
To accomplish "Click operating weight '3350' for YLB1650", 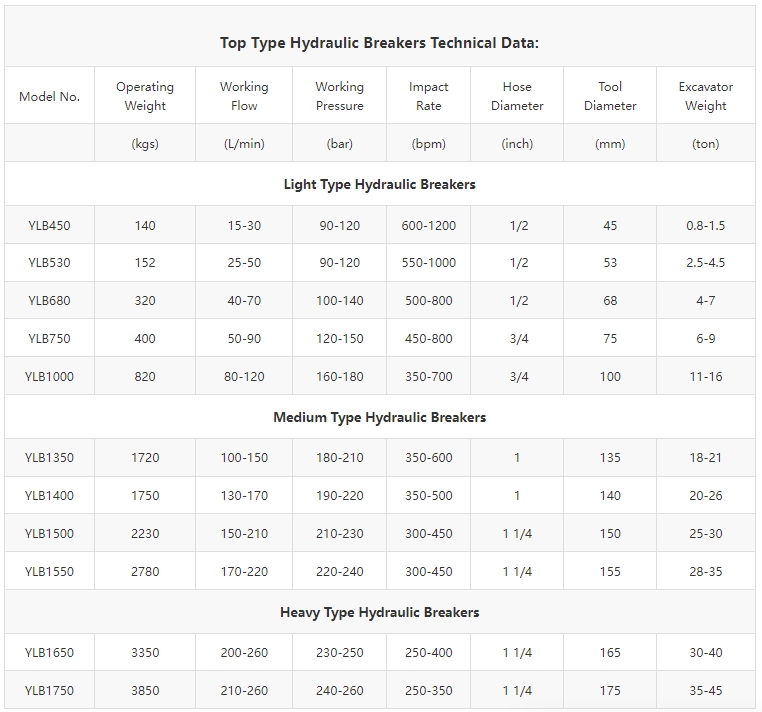I will point(145,652).
